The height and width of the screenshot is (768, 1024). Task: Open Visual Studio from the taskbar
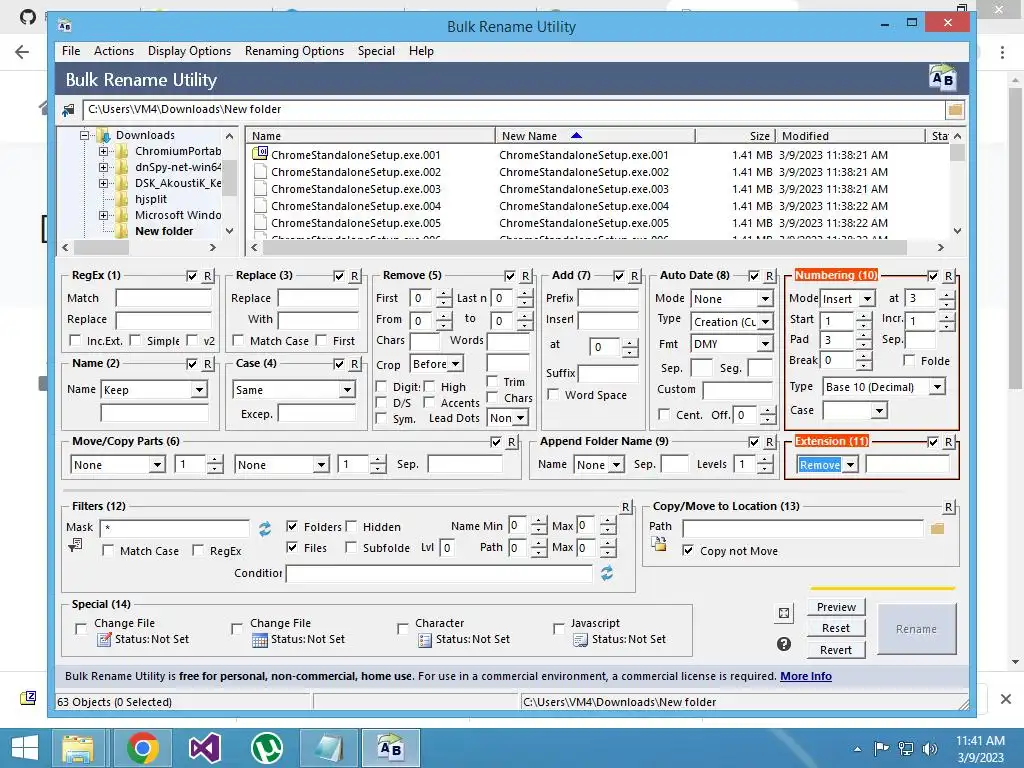[204, 748]
